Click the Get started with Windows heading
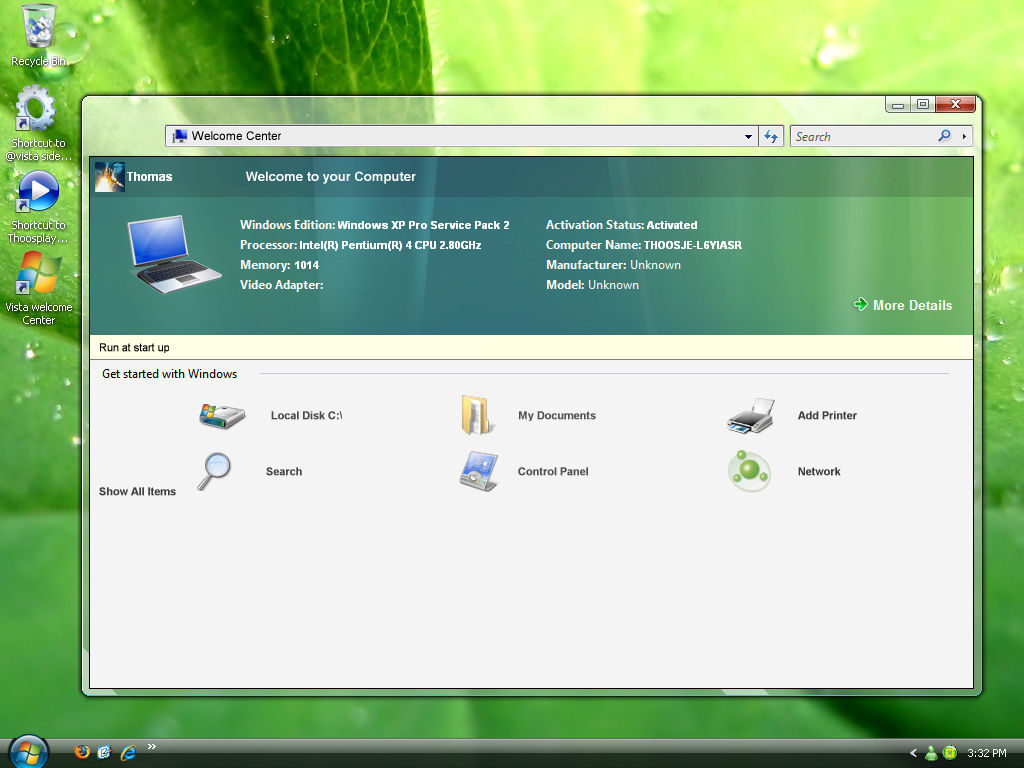Screen dimensions: 1024x768 [170, 374]
